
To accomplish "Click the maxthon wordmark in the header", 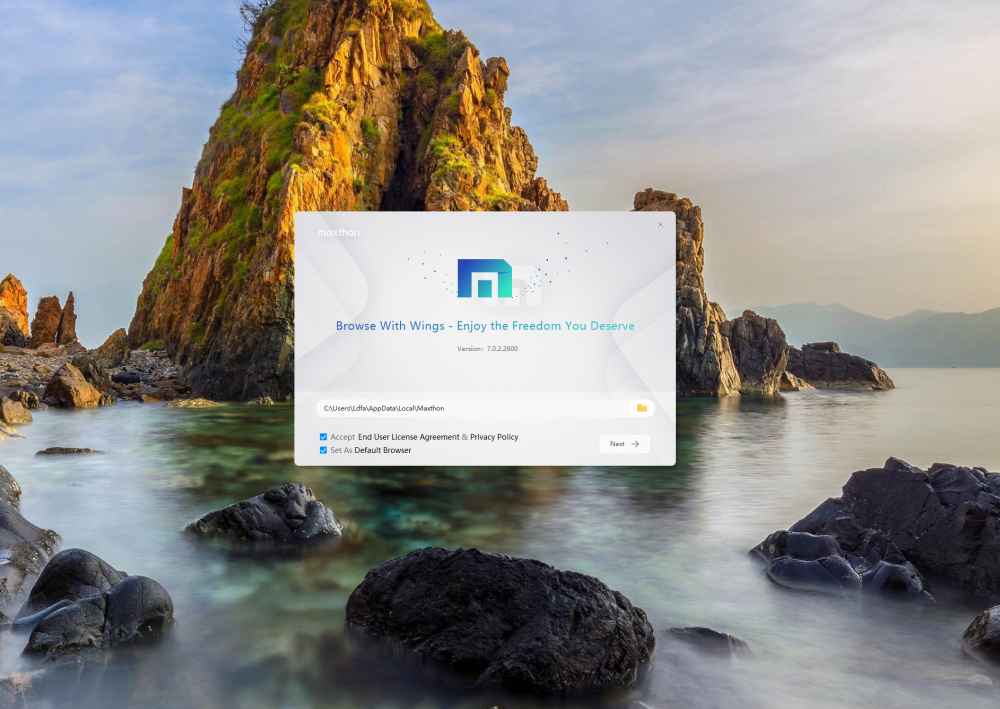I will [x=338, y=232].
